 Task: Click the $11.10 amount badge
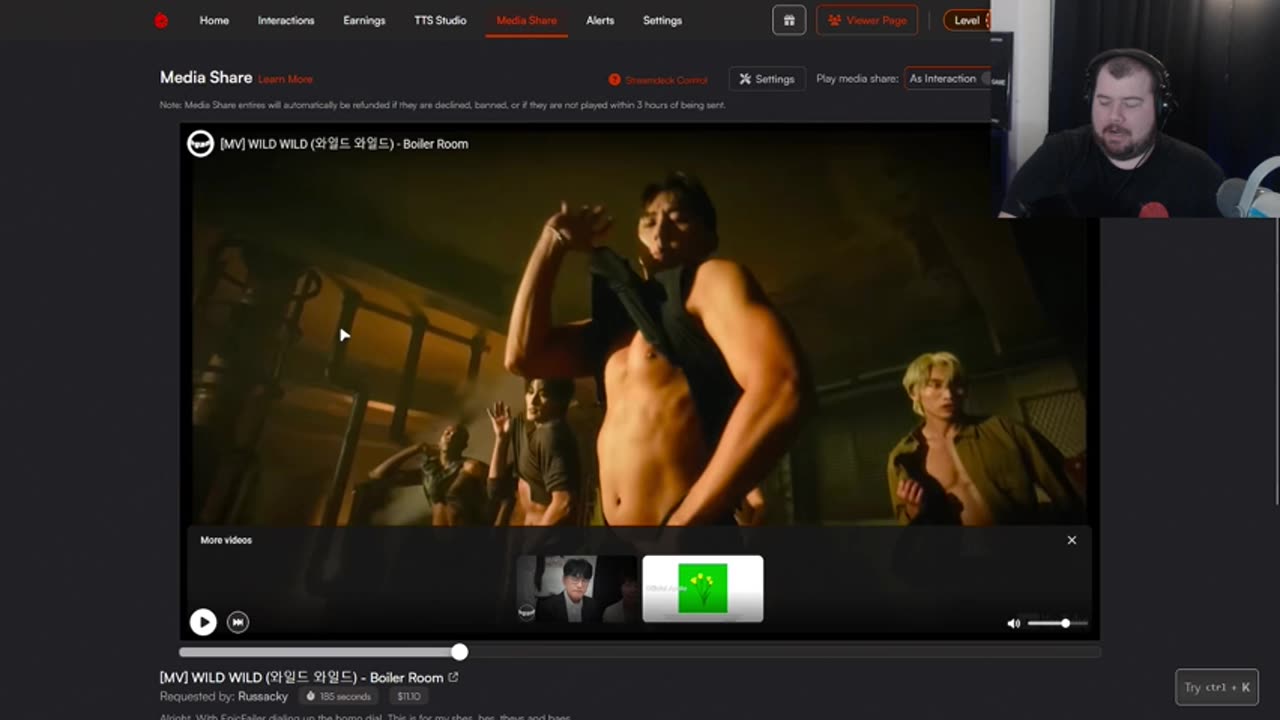point(409,696)
